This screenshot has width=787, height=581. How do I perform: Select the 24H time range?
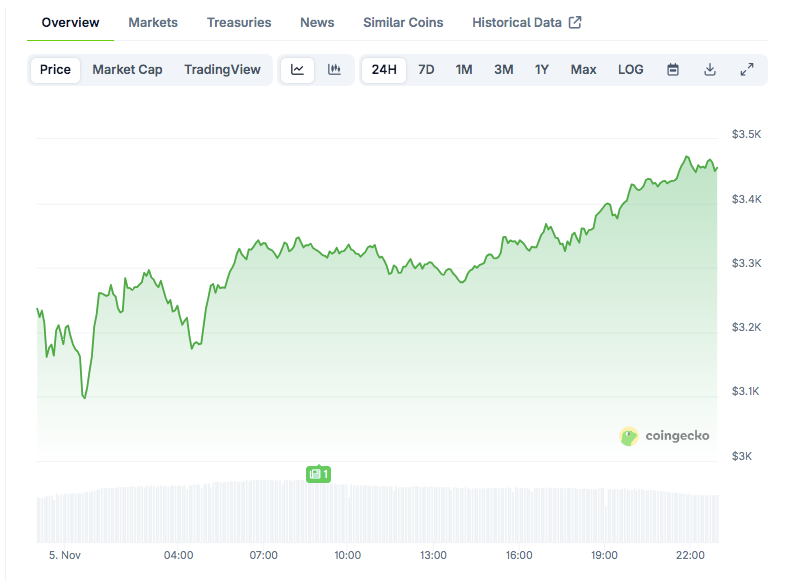click(x=384, y=70)
